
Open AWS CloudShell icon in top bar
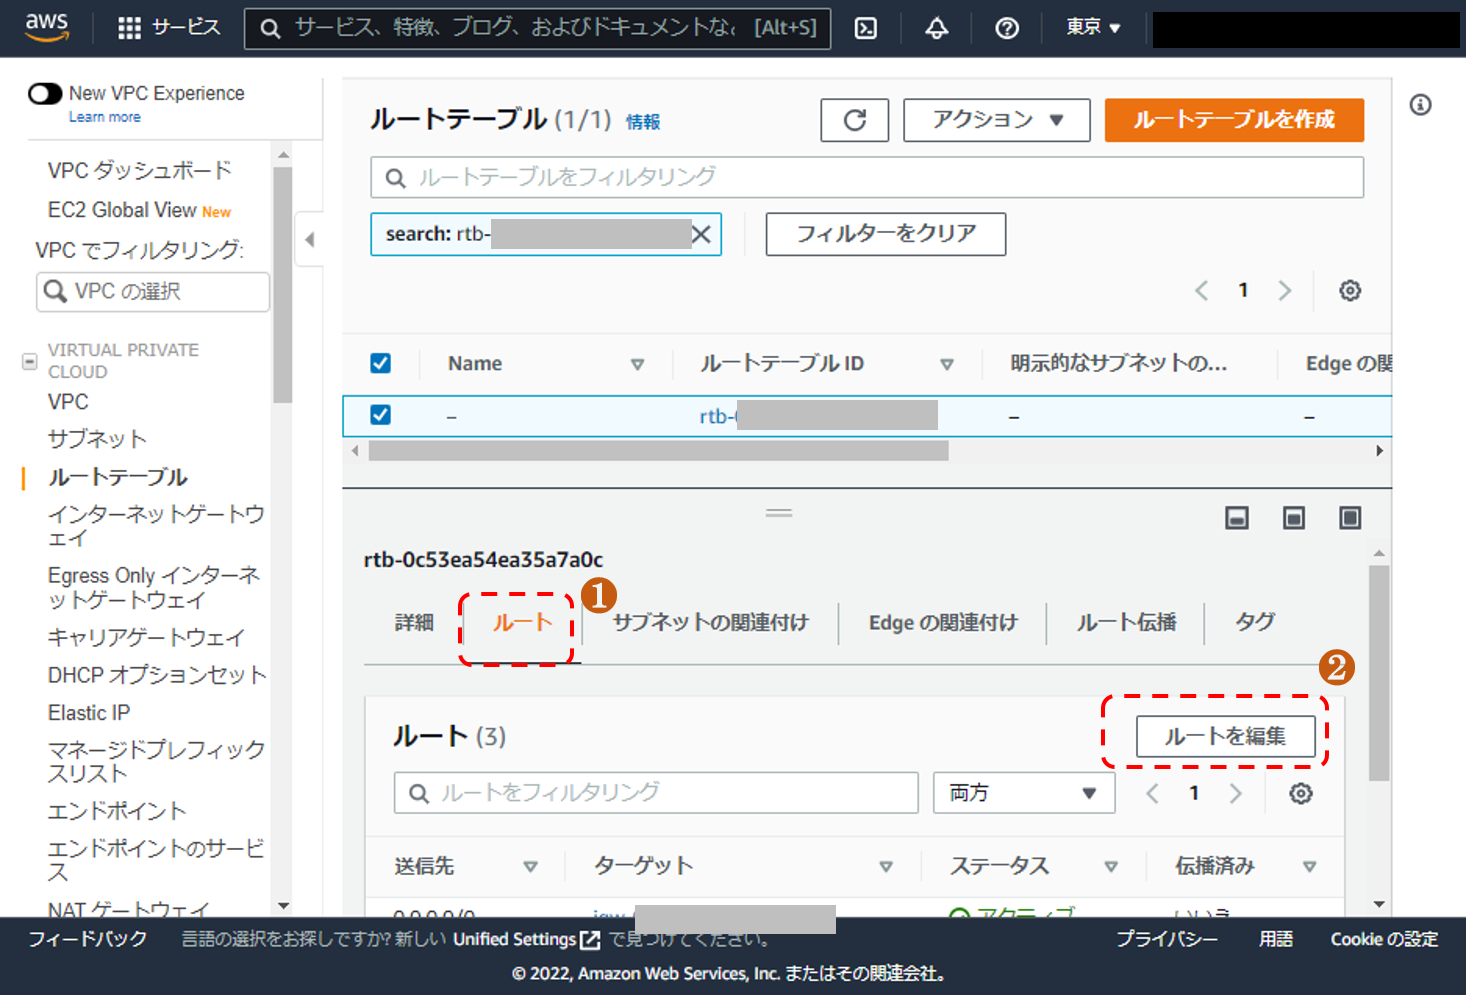point(866,28)
